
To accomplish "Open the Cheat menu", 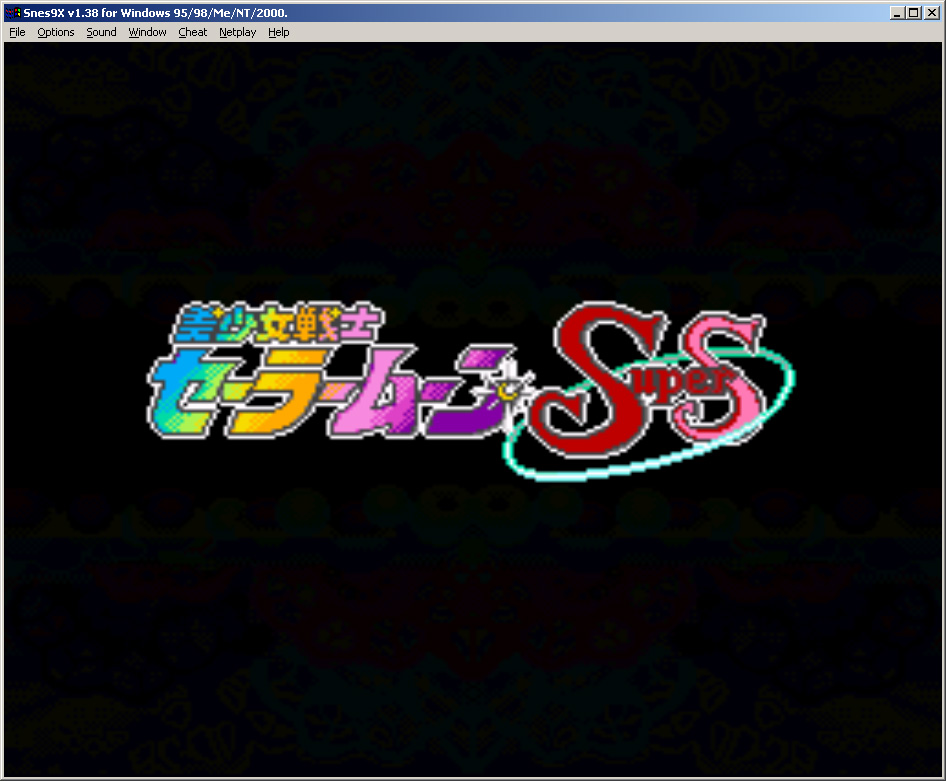I will (x=192, y=33).
